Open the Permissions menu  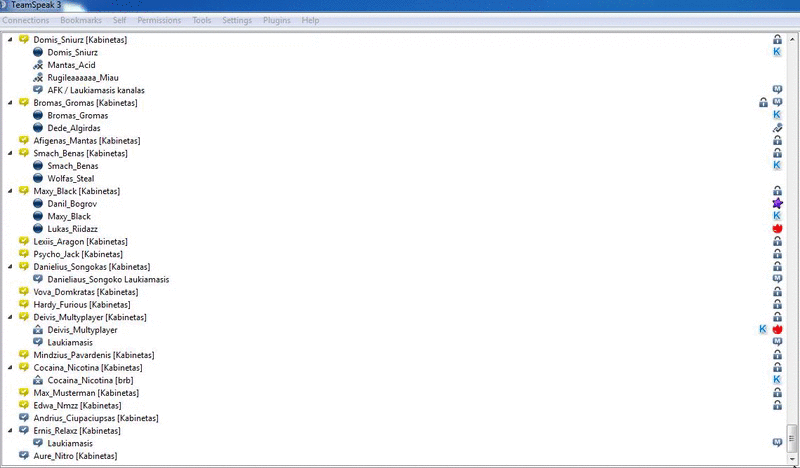coord(159,20)
